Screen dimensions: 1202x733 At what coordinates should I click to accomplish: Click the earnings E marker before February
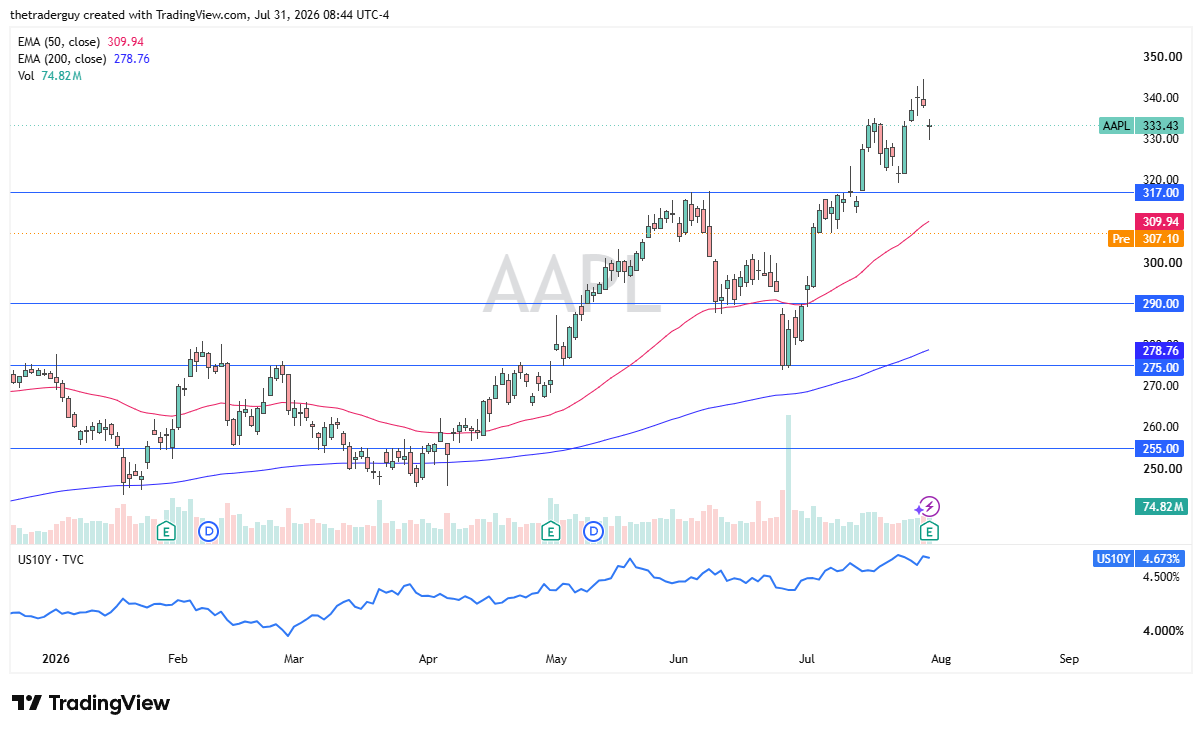pyautogui.click(x=167, y=531)
